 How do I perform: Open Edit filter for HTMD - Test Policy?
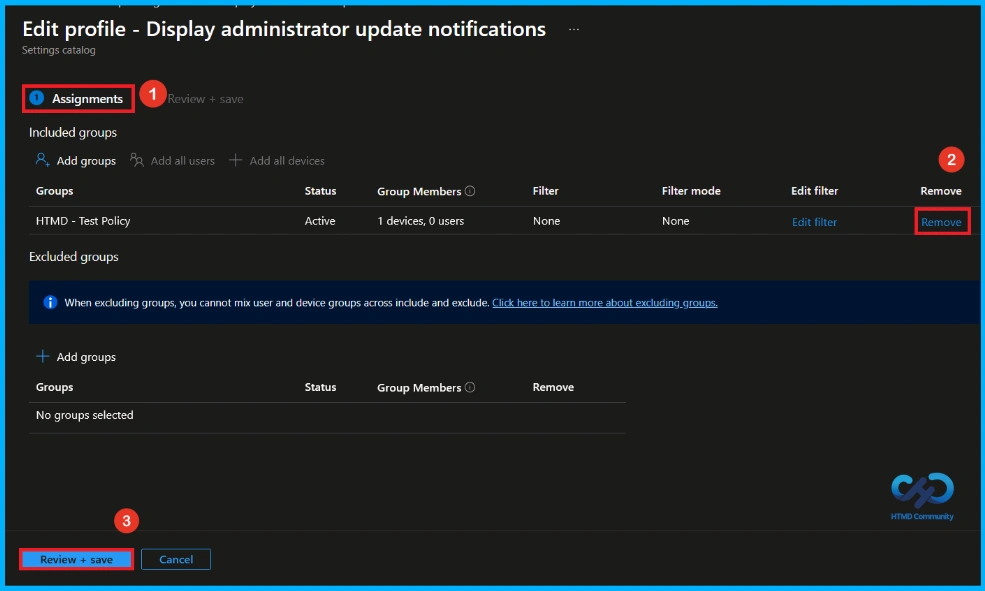tap(814, 222)
